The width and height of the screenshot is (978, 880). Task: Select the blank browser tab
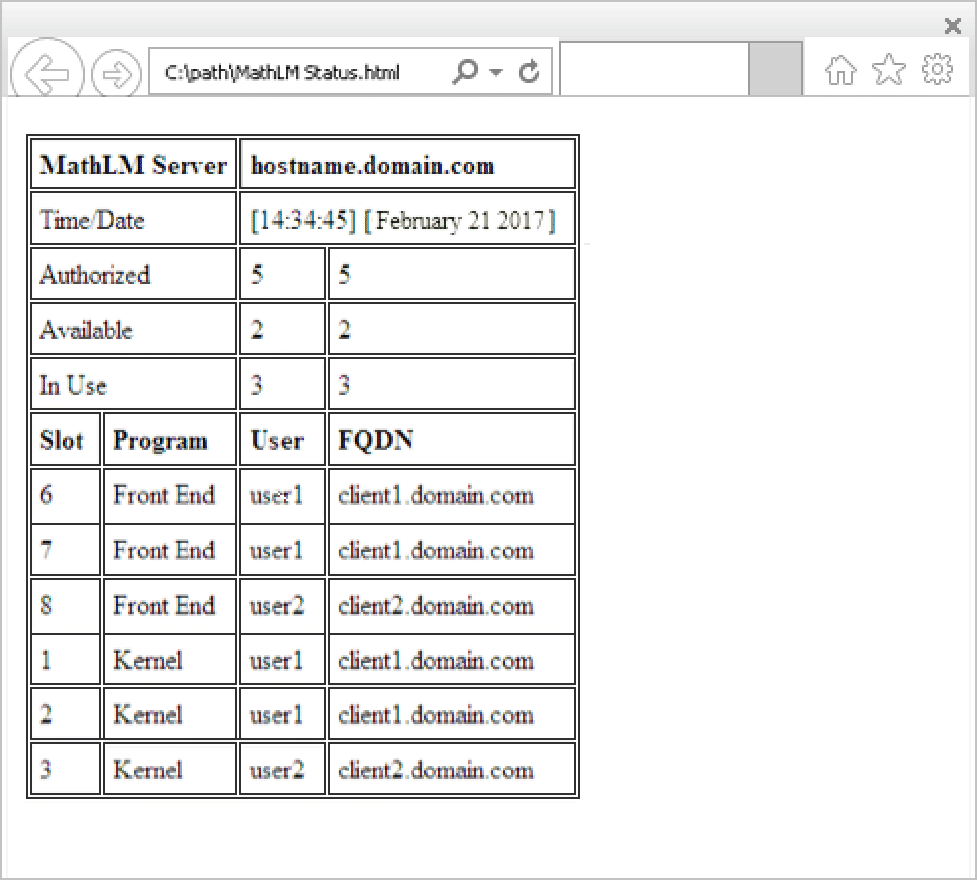point(654,69)
